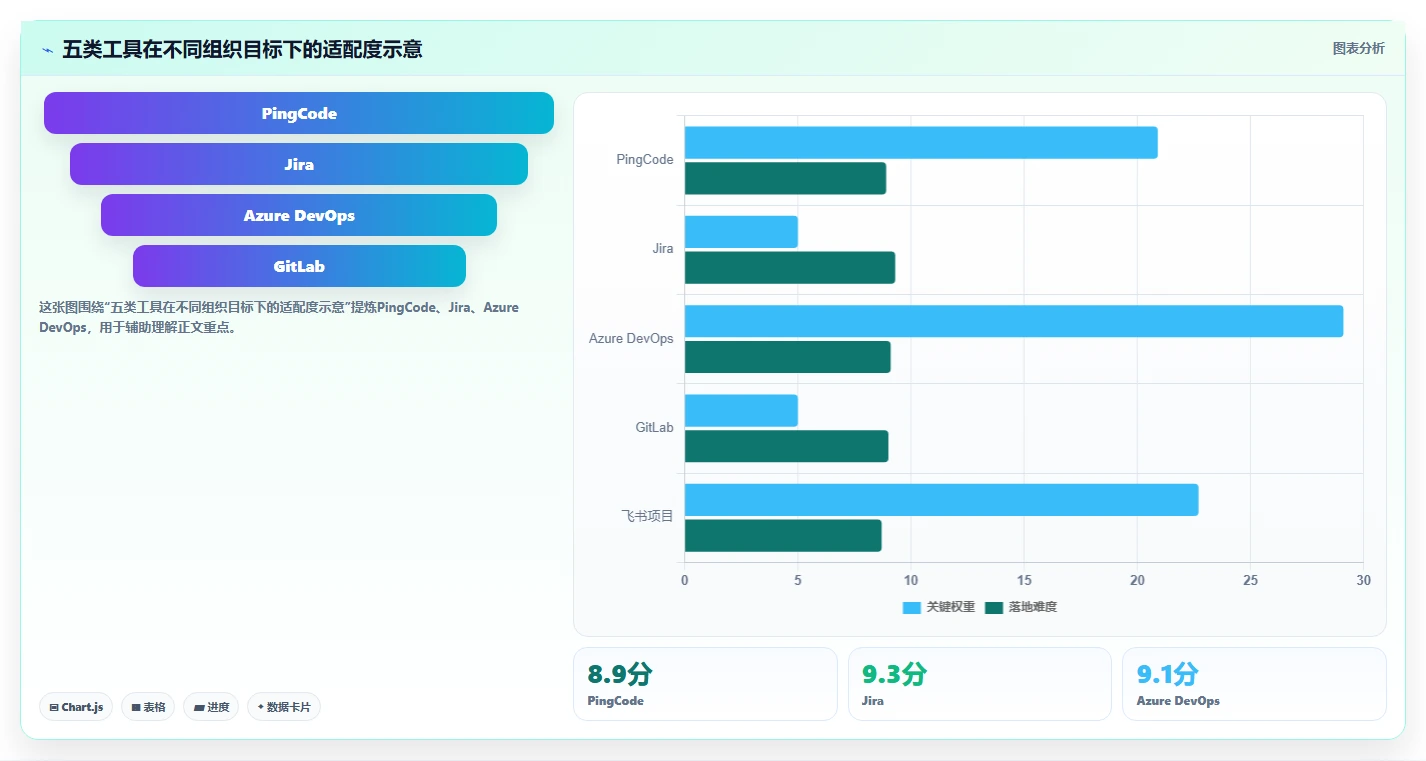
Task: Click the Chart.js tag chip
Action: (77, 707)
